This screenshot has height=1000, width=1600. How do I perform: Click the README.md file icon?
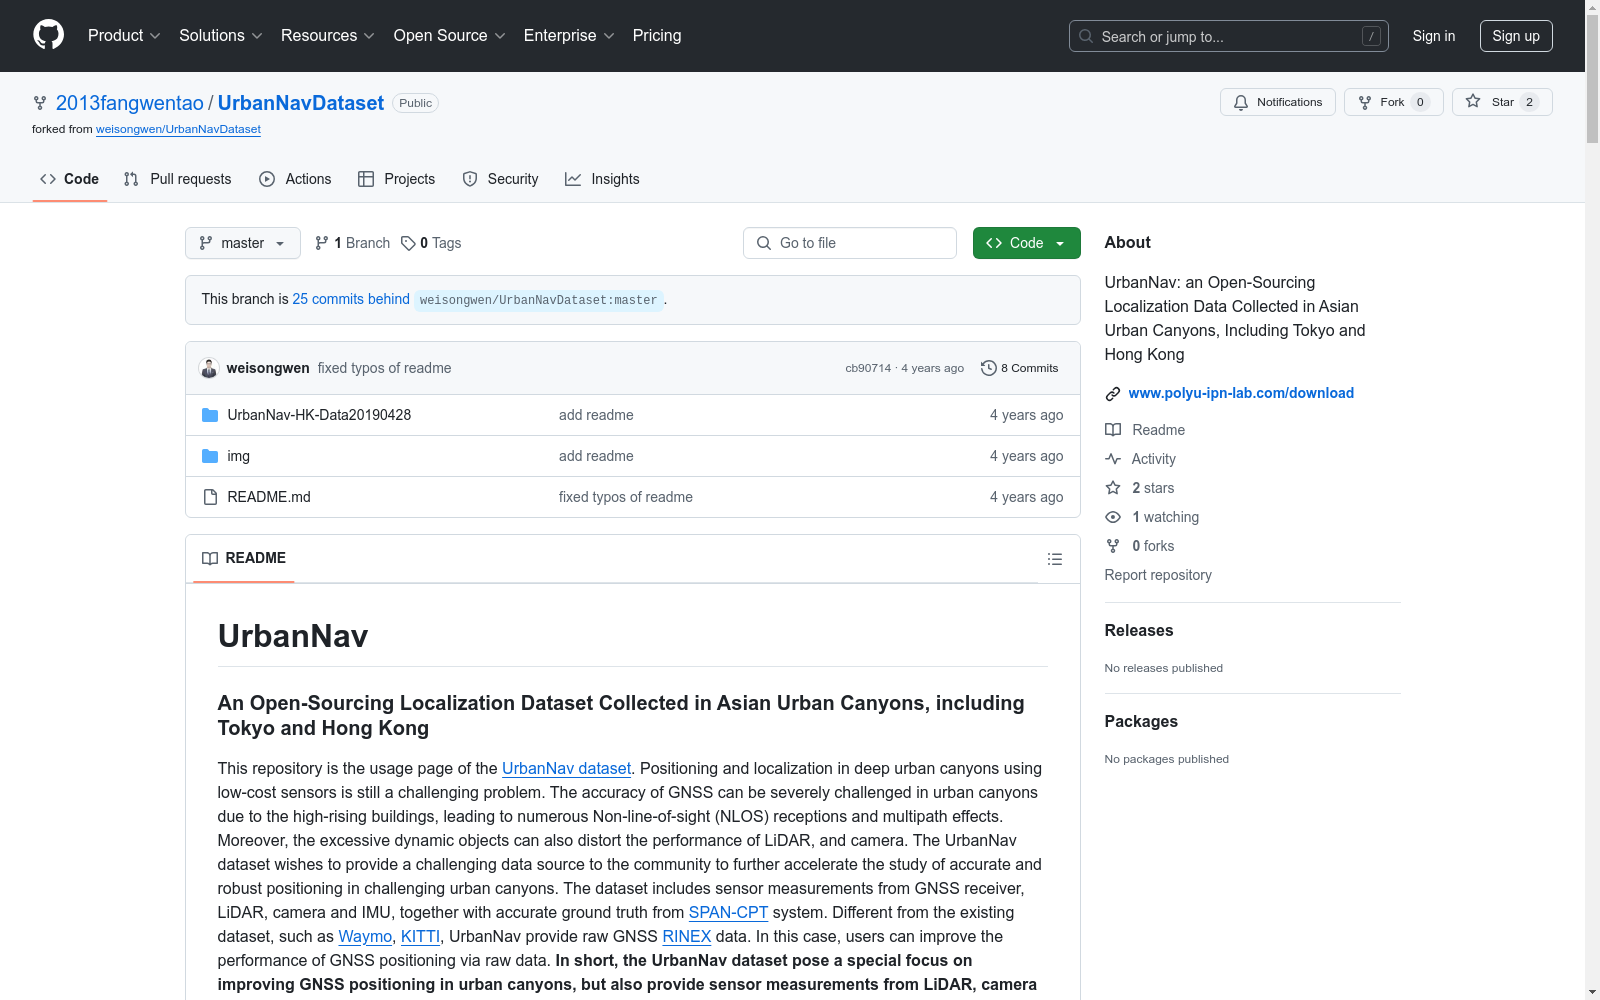(x=210, y=497)
